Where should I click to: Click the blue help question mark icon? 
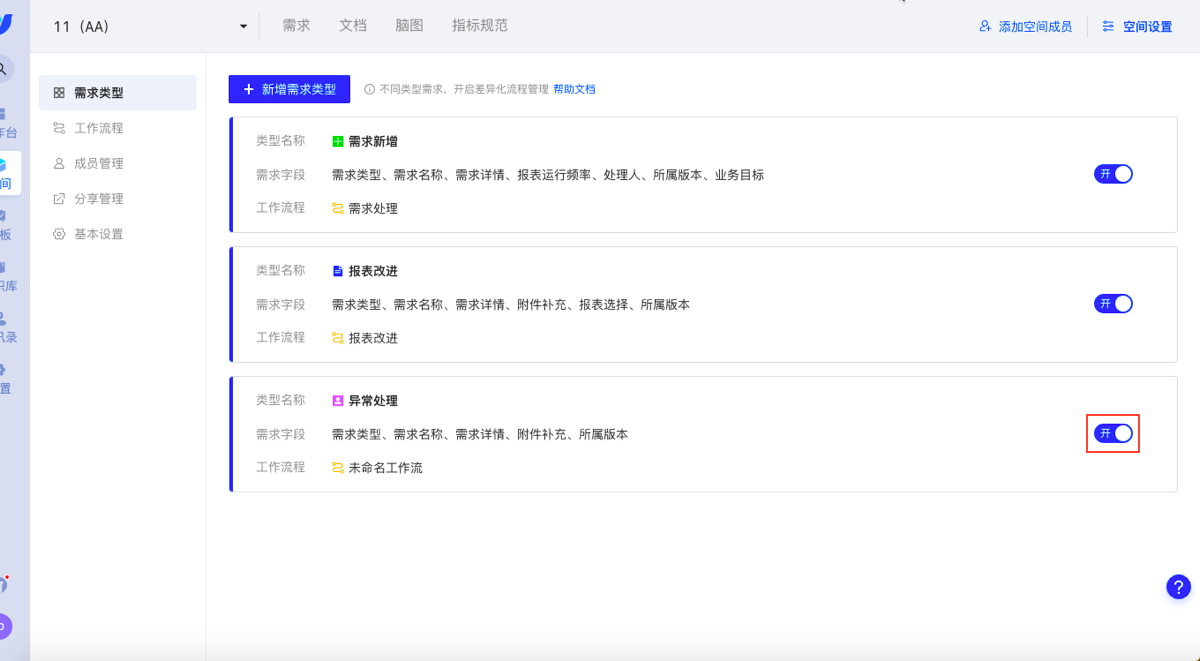pos(1178,587)
